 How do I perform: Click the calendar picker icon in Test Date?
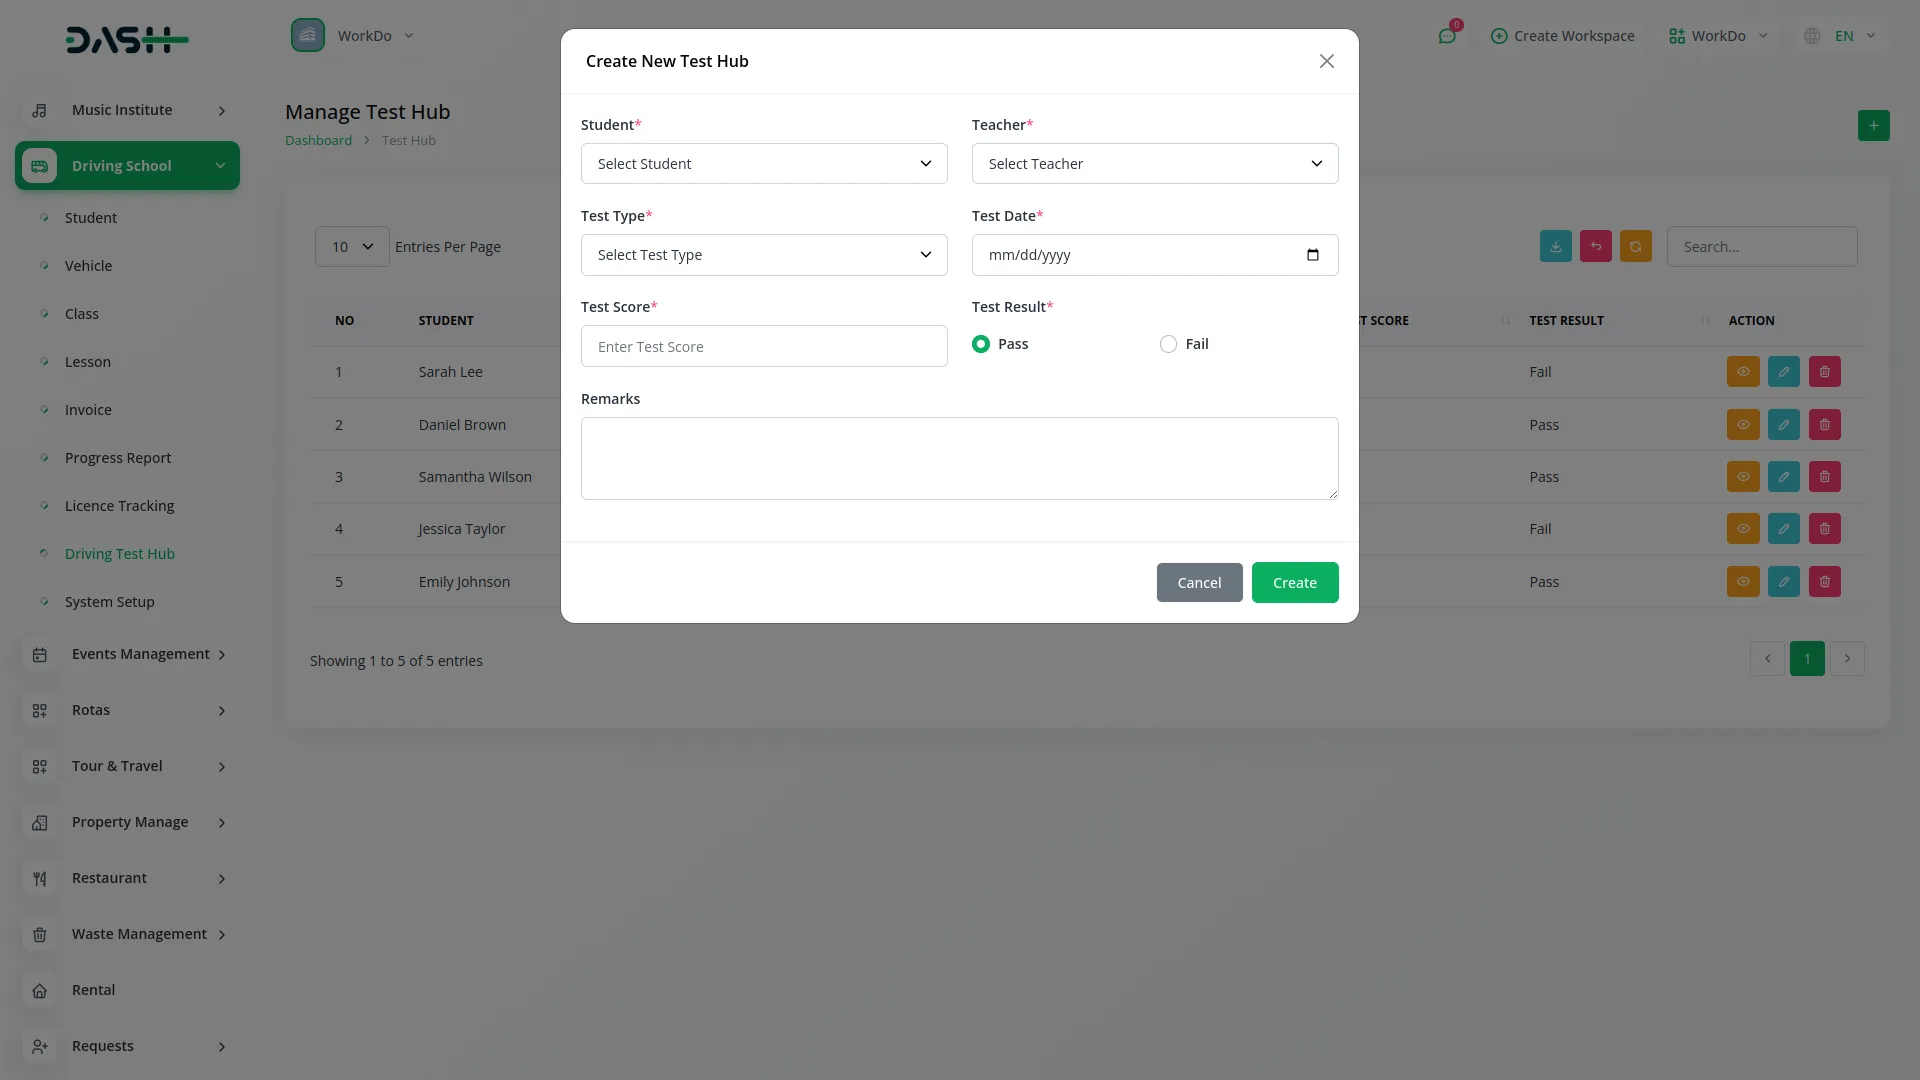[x=1313, y=255]
